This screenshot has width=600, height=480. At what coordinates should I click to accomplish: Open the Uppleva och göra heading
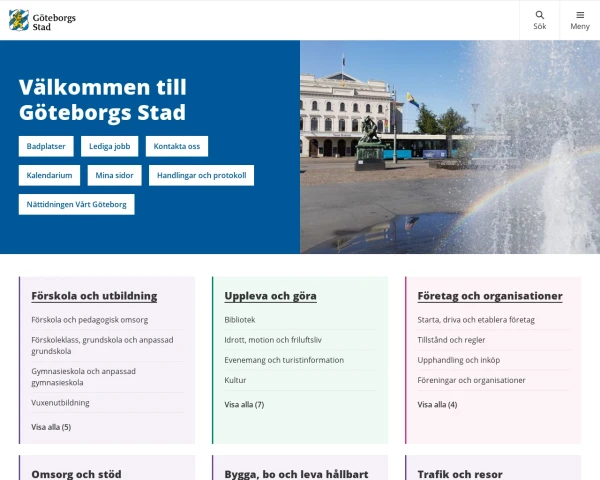270,296
